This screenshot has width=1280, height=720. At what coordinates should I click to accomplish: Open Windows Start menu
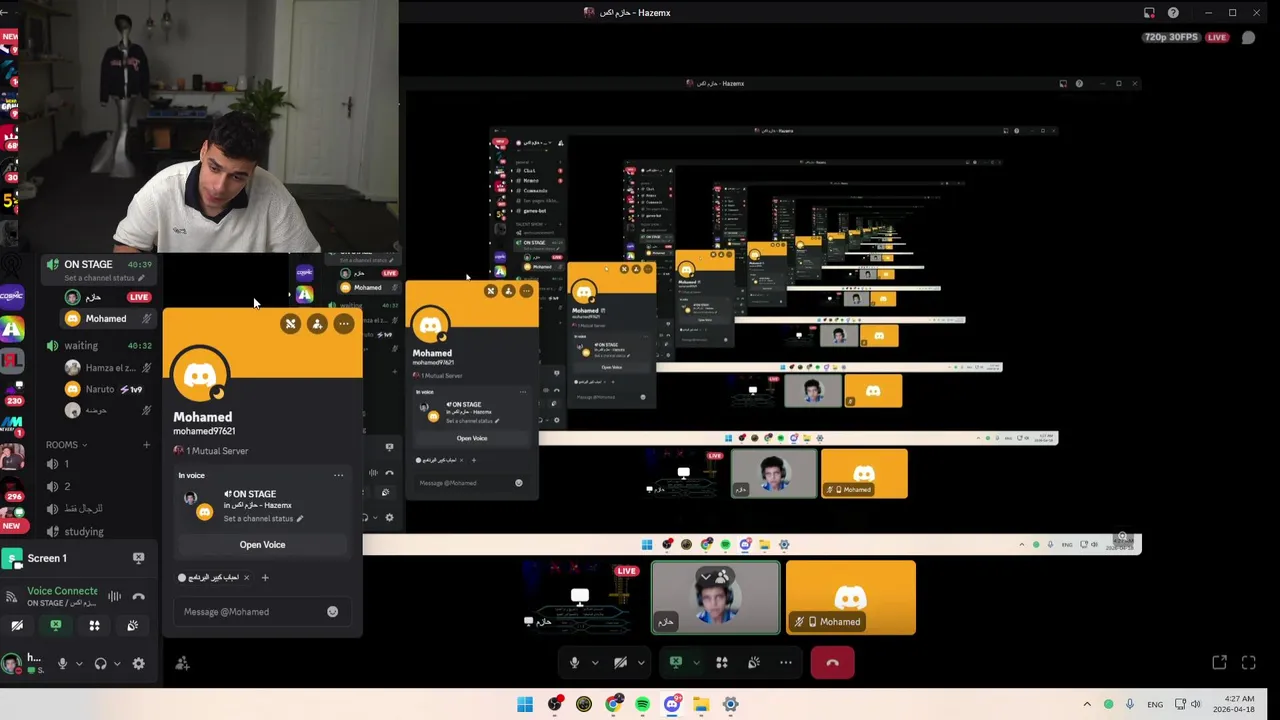click(524, 704)
